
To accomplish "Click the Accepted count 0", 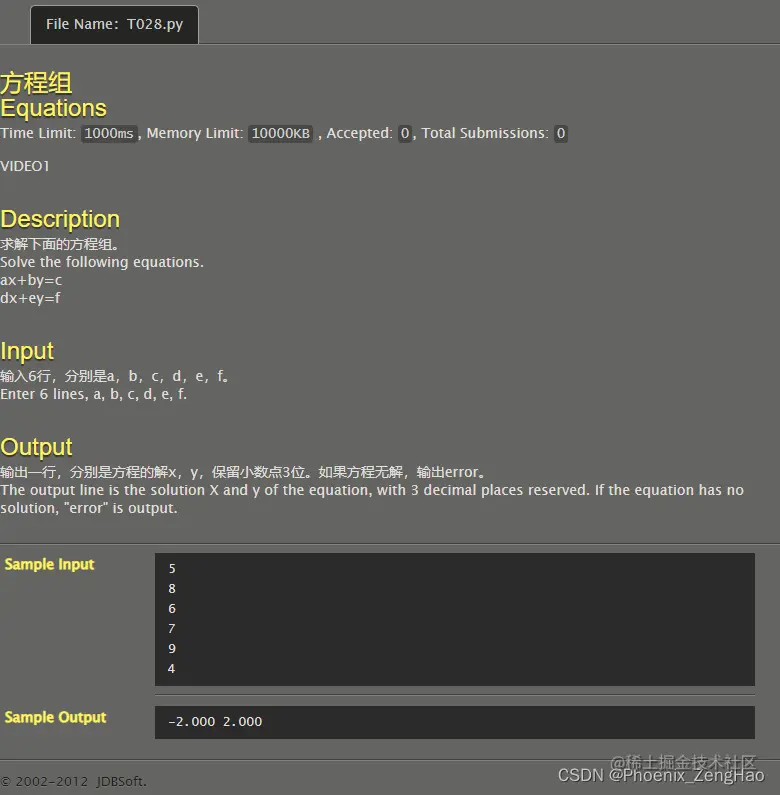I will coord(405,133).
